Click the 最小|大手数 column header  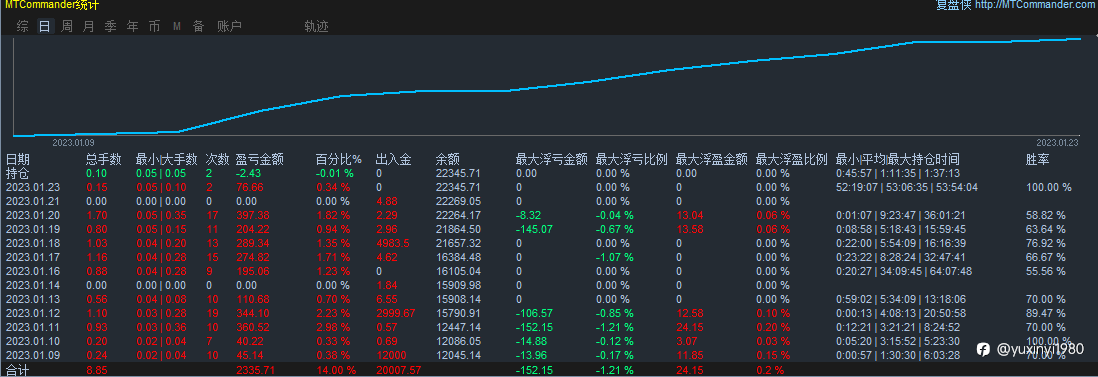[x=167, y=160]
